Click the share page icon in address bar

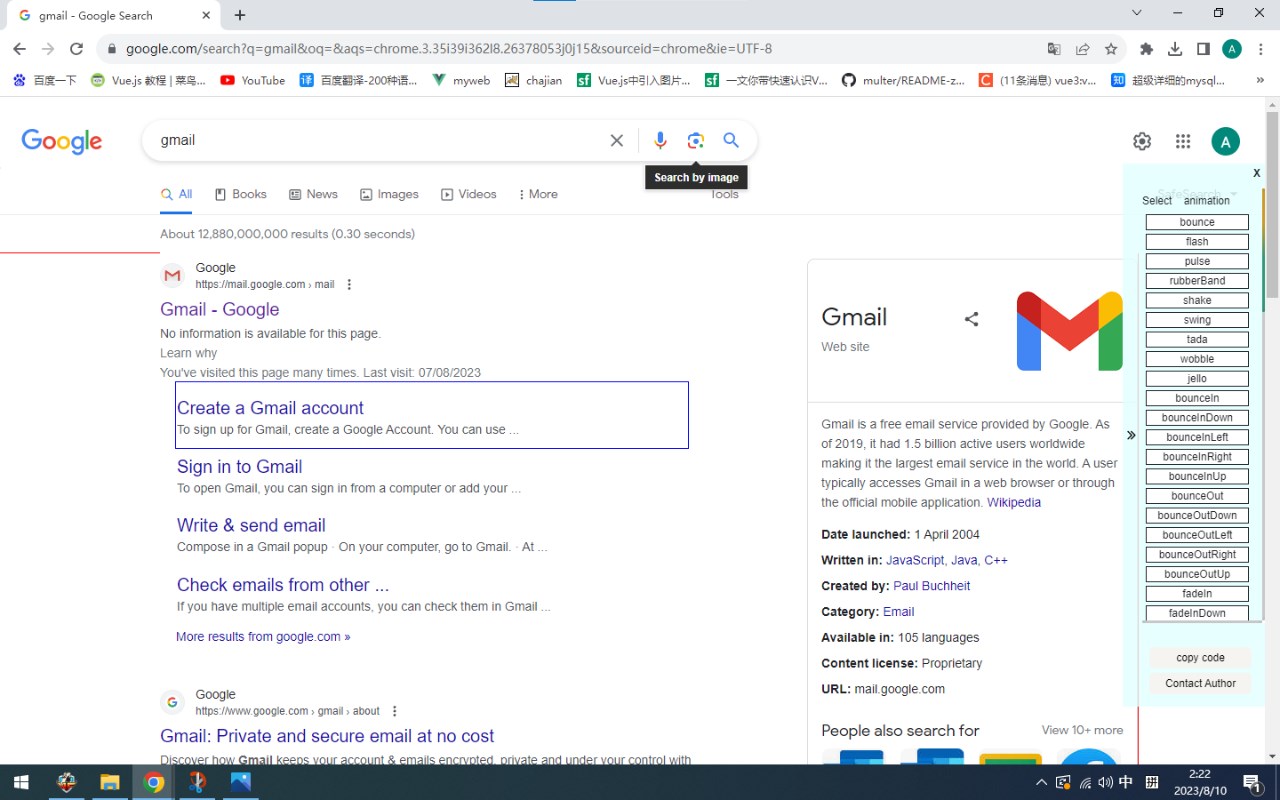1082,49
